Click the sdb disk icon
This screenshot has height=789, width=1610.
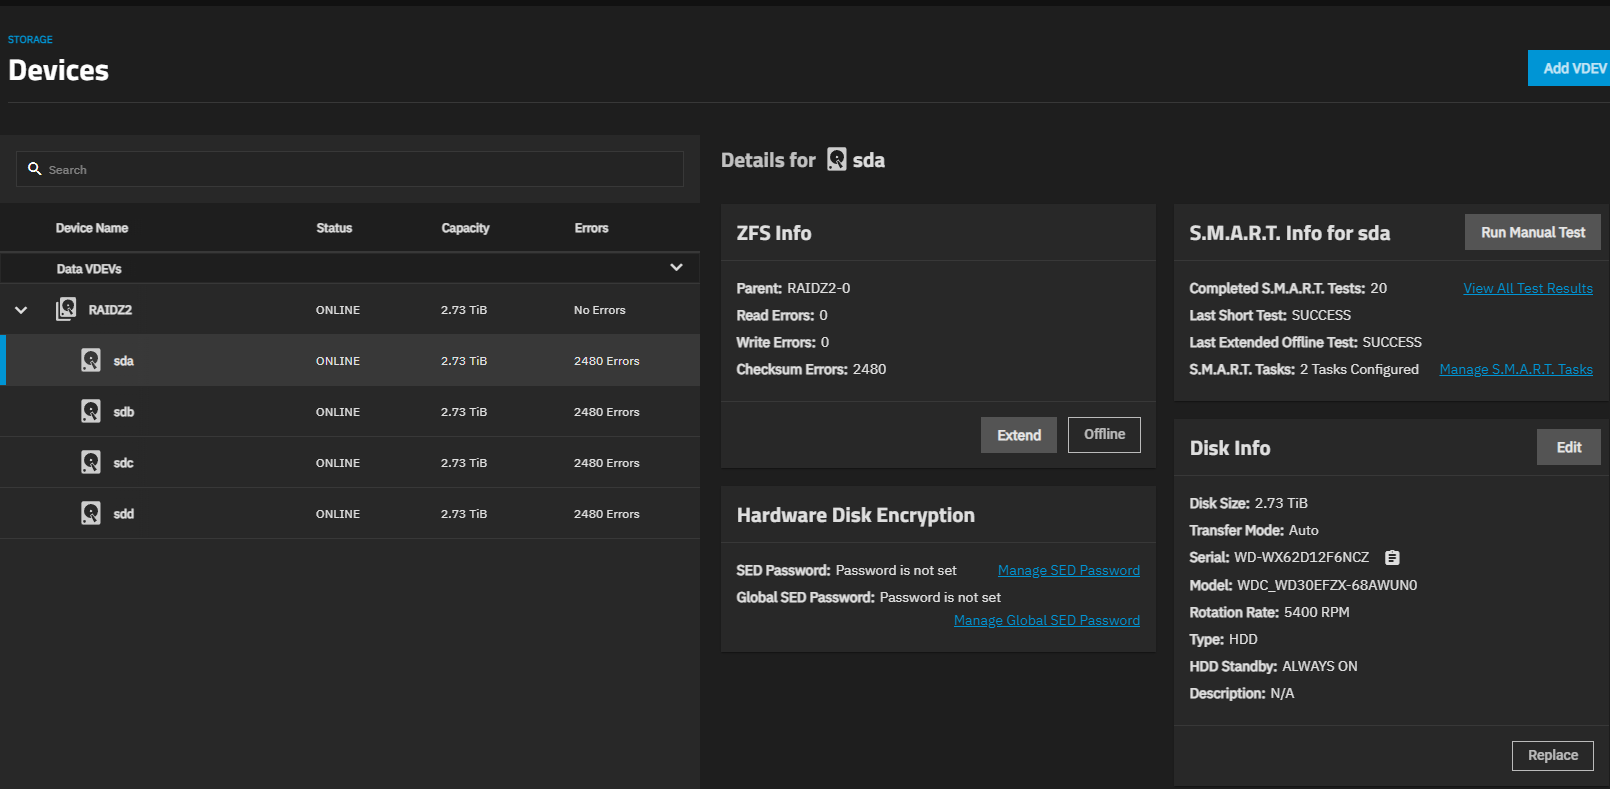point(91,411)
